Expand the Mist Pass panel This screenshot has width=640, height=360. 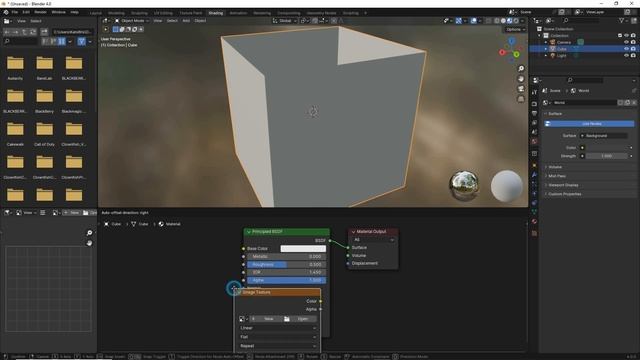[x=557, y=176]
